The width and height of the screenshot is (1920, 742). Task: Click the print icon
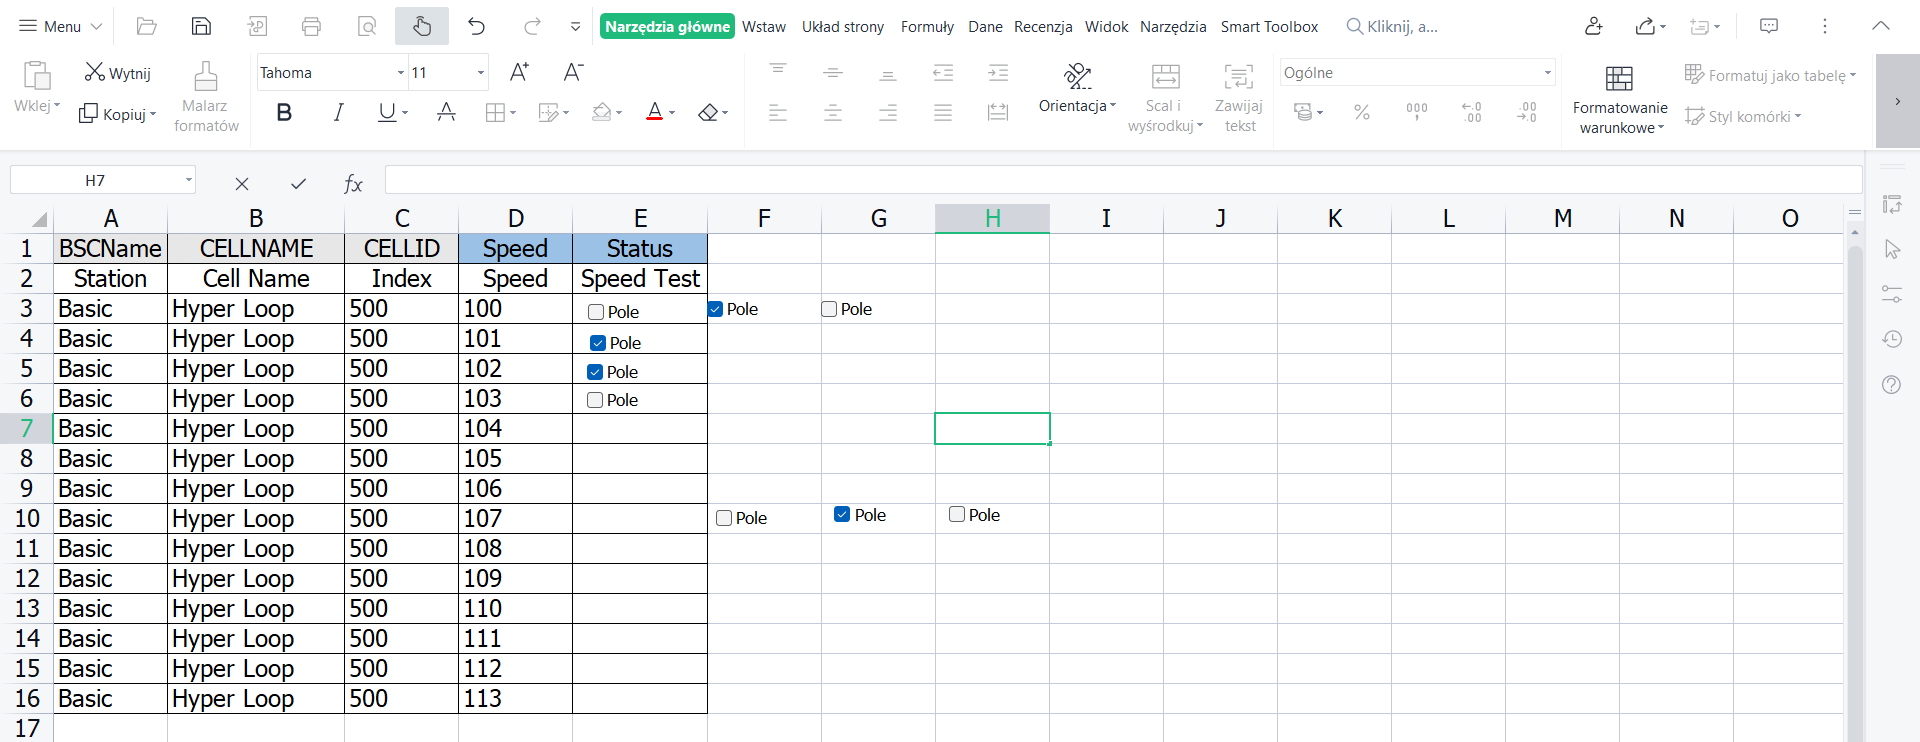click(x=311, y=27)
